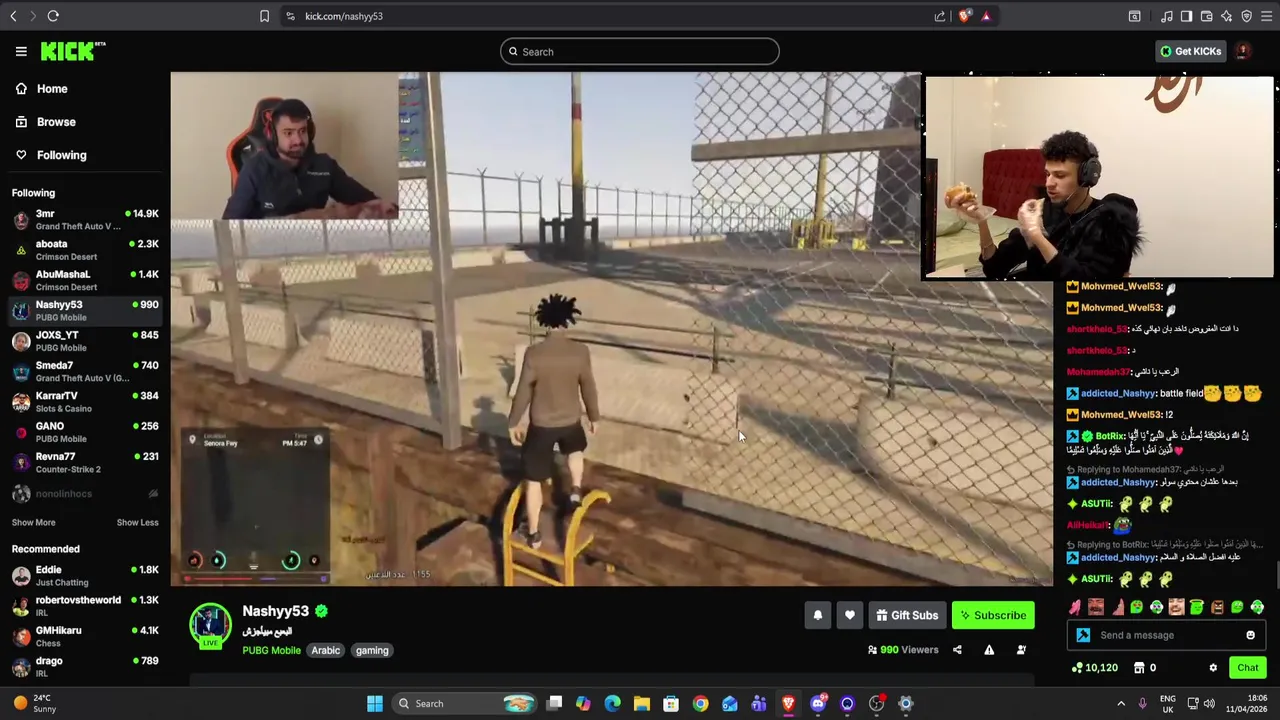Open the Brave Shields lion icon
The height and width of the screenshot is (720, 1280).
click(x=964, y=16)
